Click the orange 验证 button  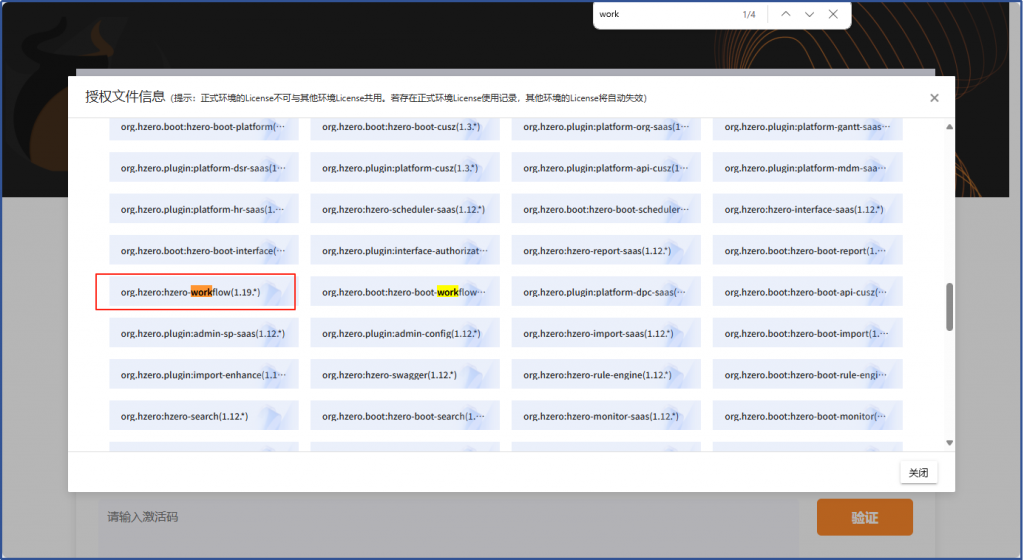[864, 517]
